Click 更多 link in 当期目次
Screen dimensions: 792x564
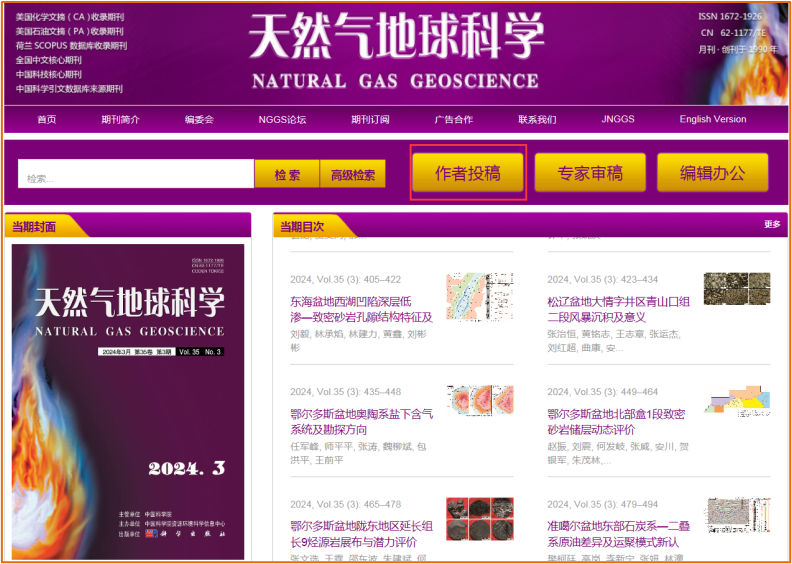coord(772,225)
